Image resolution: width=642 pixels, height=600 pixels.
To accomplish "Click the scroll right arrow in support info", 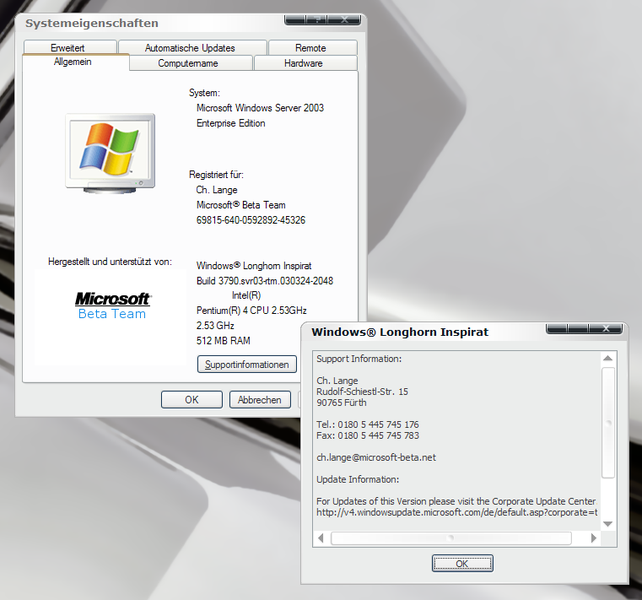I will click(592, 538).
